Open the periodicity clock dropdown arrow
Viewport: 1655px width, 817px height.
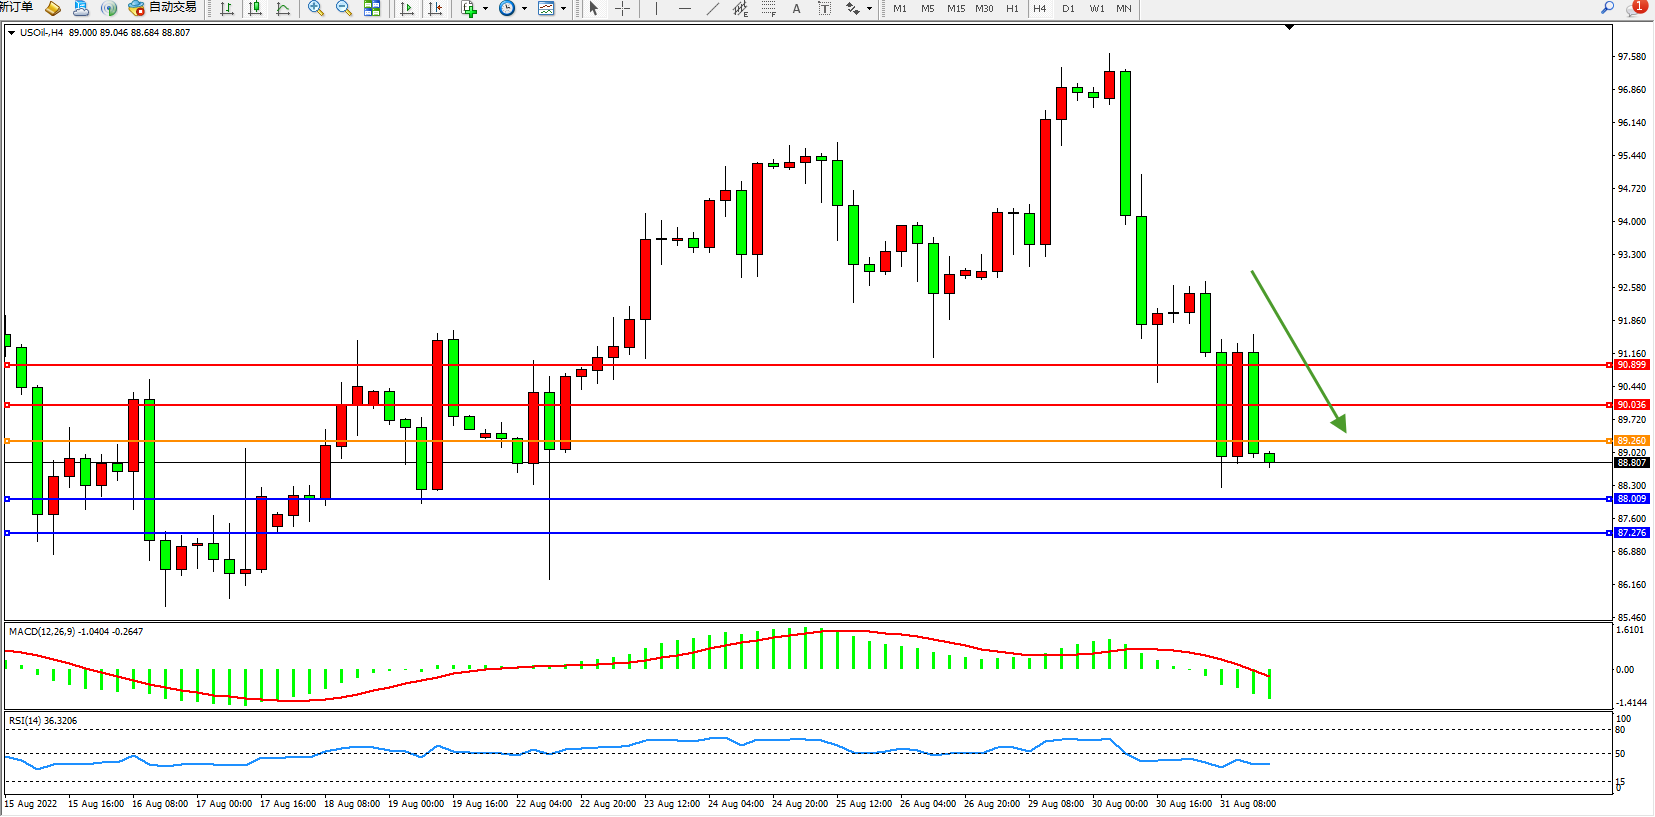coord(524,9)
